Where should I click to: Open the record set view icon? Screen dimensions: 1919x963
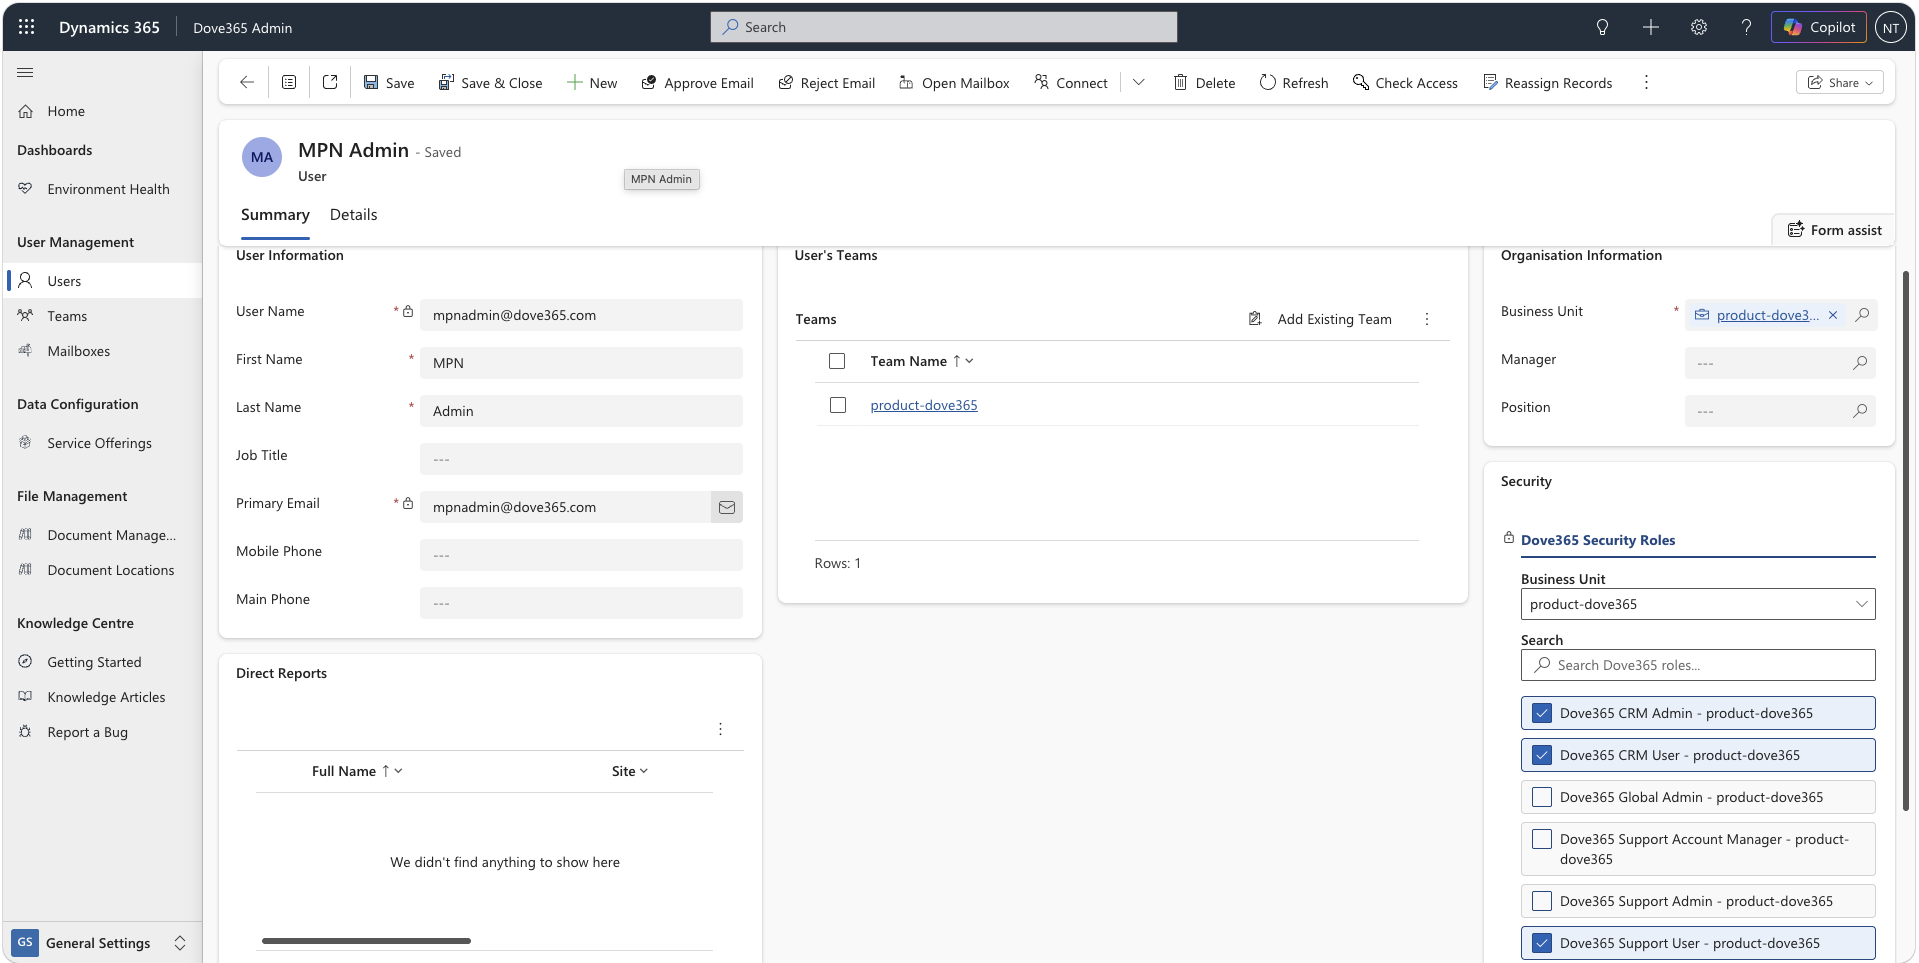(x=289, y=82)
